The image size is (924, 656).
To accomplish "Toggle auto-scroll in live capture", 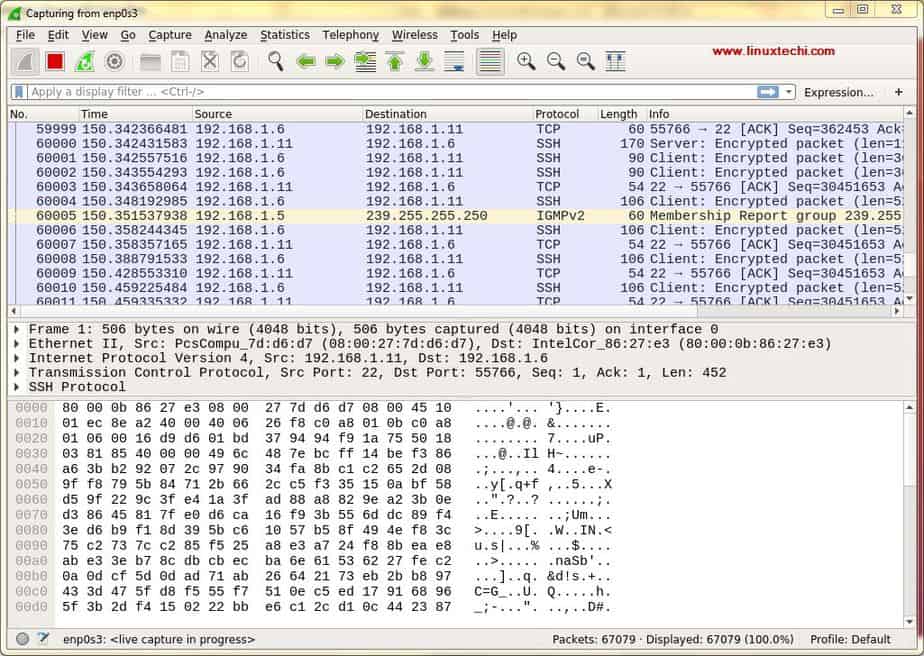I will click(x=453, y=62).
